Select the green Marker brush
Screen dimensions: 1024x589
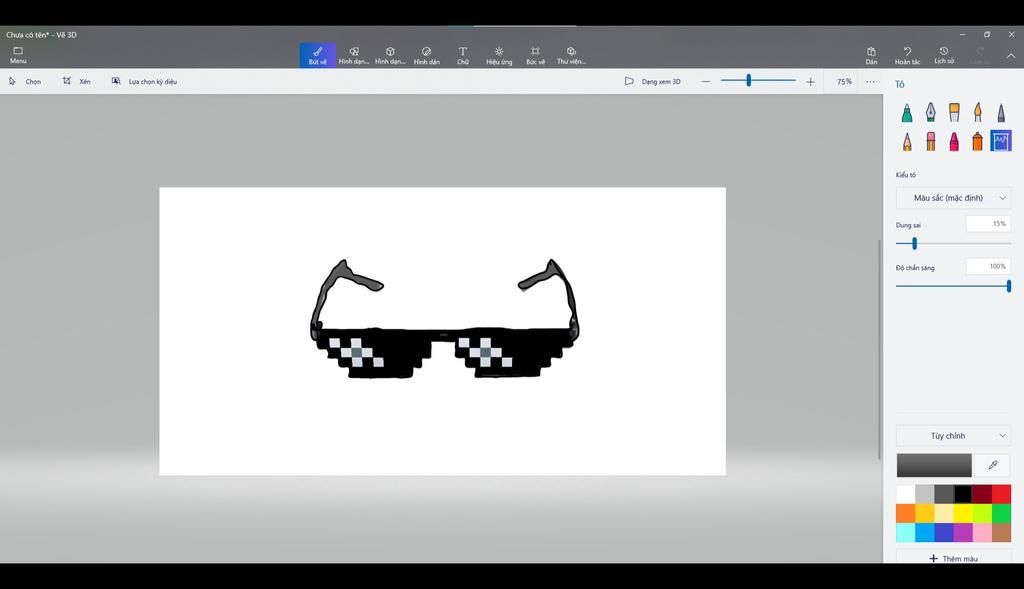point(906,113)
